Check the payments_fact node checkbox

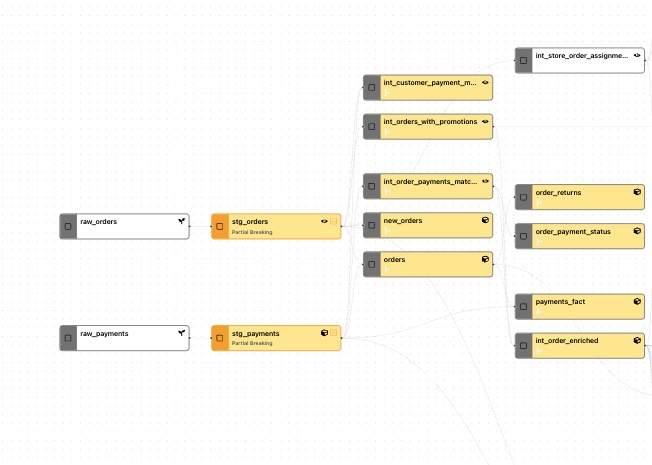[x=524, y=307]
